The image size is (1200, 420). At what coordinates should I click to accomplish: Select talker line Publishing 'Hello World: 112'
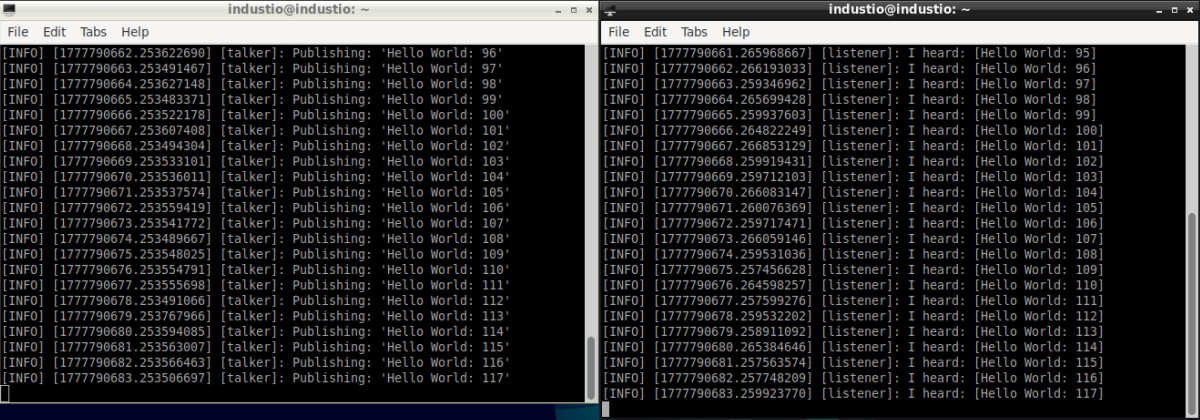(x=256, y=300)
